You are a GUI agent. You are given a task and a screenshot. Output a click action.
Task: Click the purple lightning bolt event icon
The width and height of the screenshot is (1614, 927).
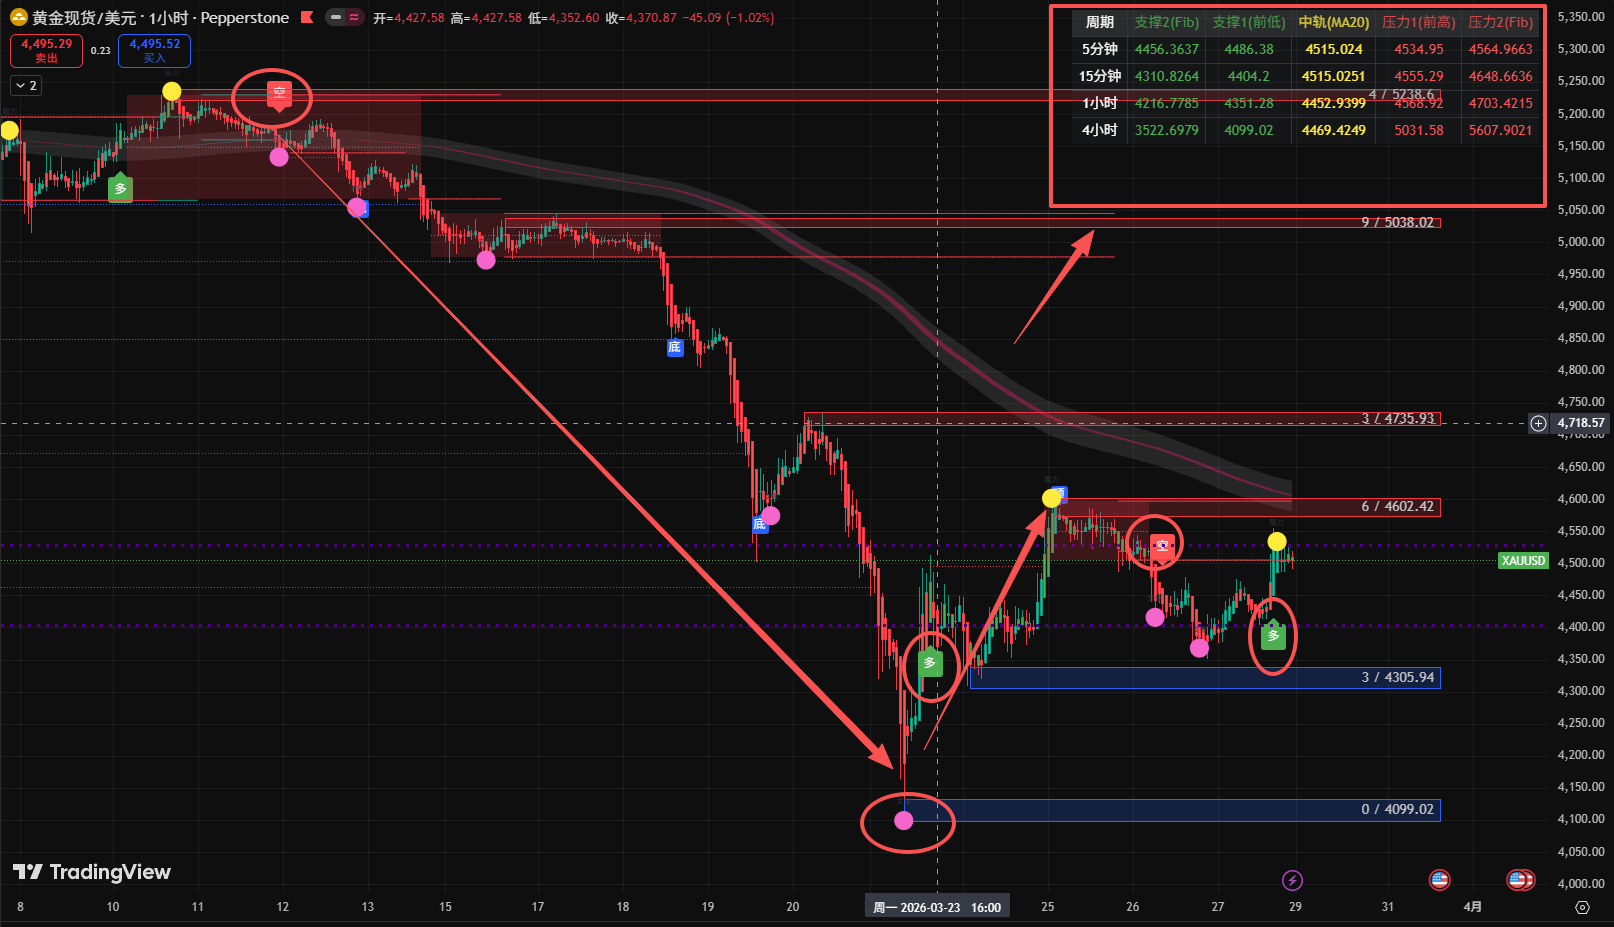[1292, 880]
